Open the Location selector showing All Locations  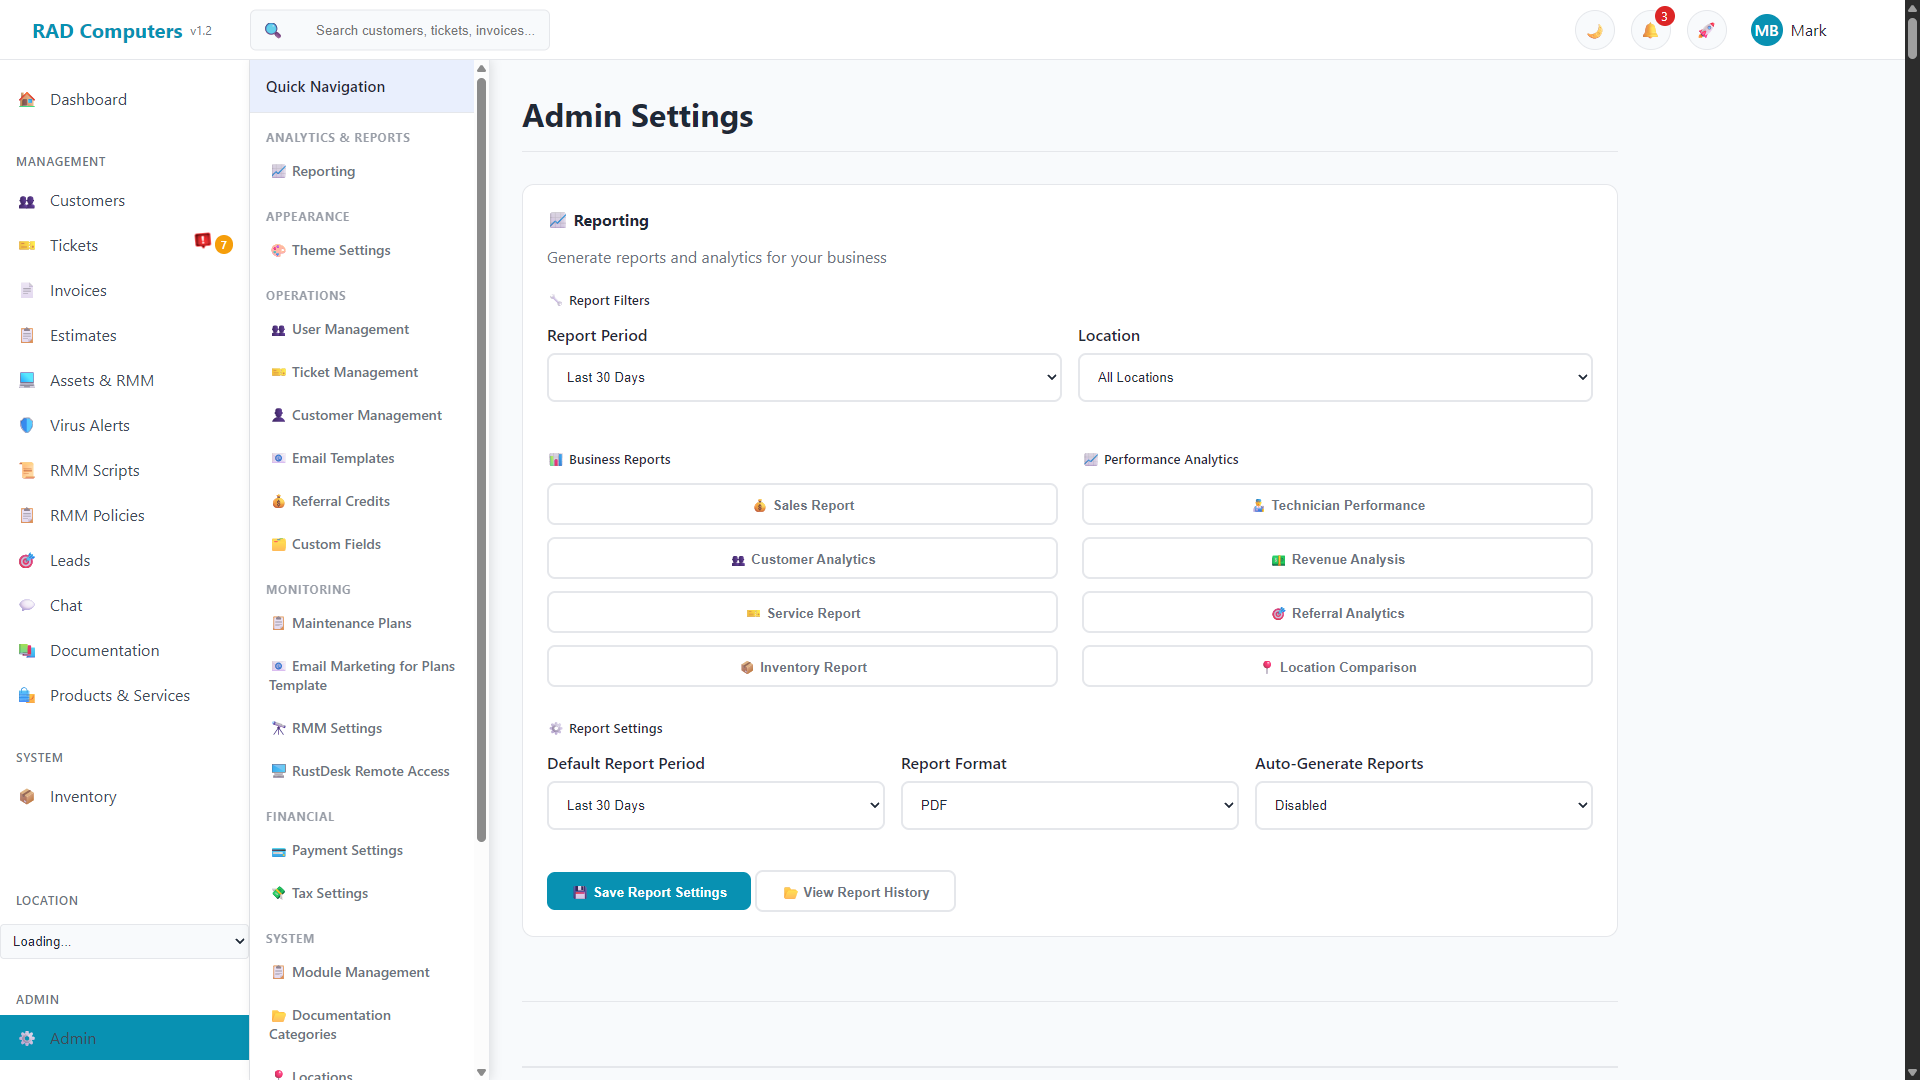pos(1335,377)
